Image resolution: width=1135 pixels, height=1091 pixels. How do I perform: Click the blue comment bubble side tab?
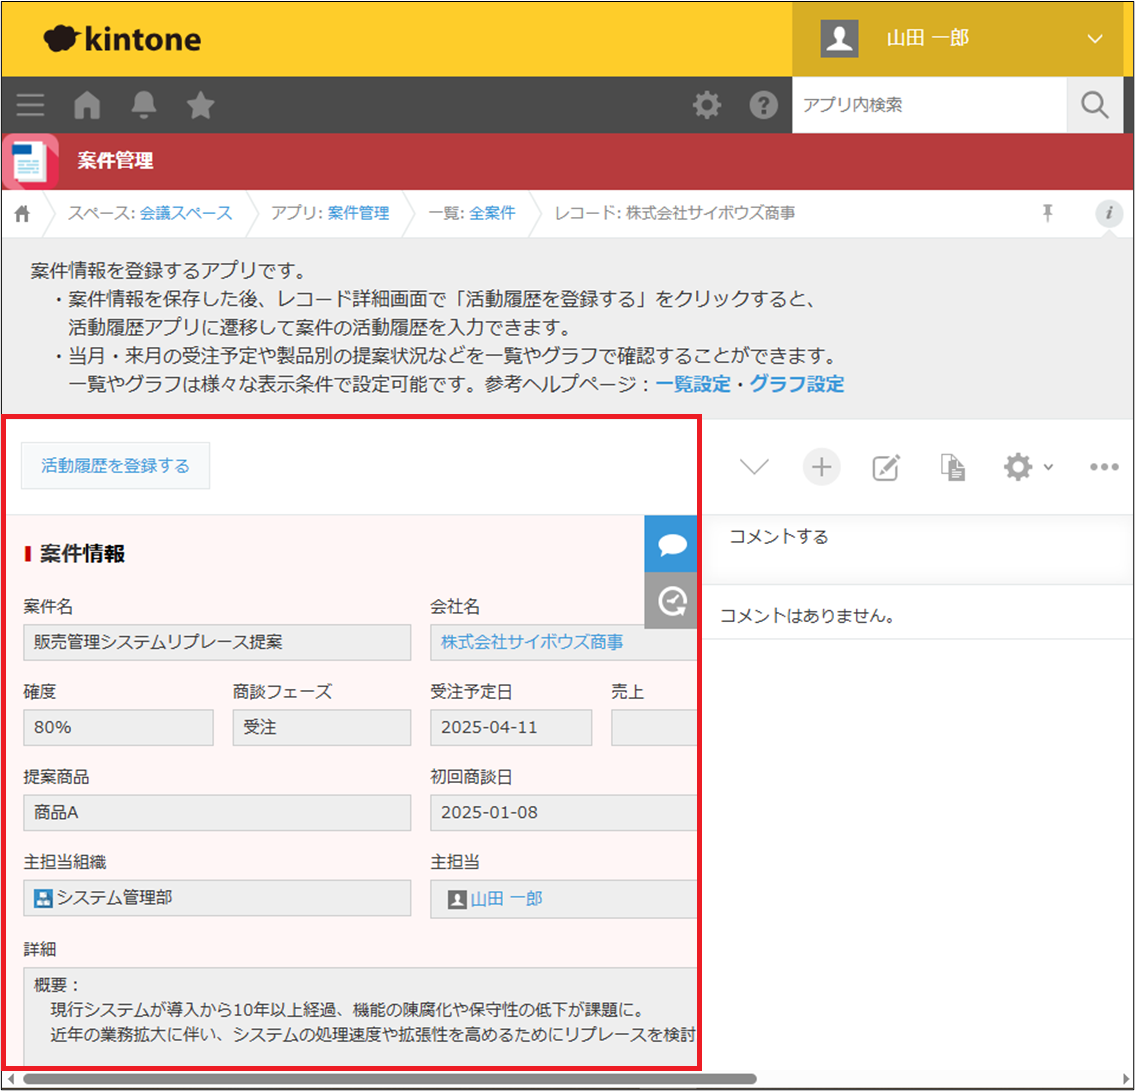[x=671, y=544]
